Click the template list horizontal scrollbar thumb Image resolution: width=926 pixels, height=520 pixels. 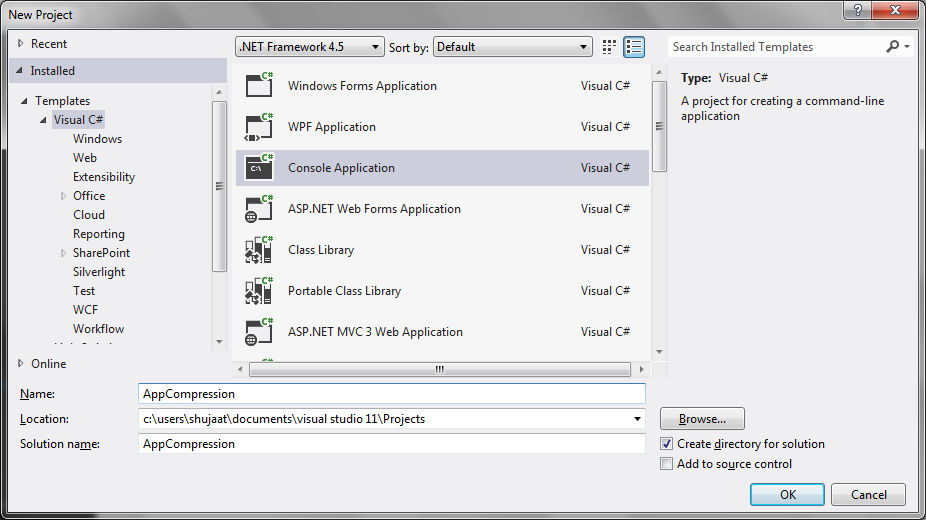point(440,369)
